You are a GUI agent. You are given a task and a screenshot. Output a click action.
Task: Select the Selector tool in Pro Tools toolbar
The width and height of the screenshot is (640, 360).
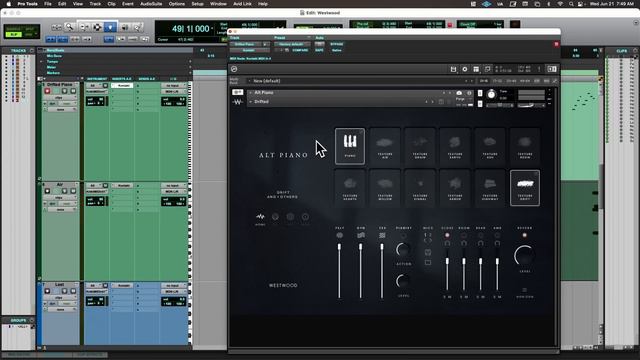tap(97, 27)
